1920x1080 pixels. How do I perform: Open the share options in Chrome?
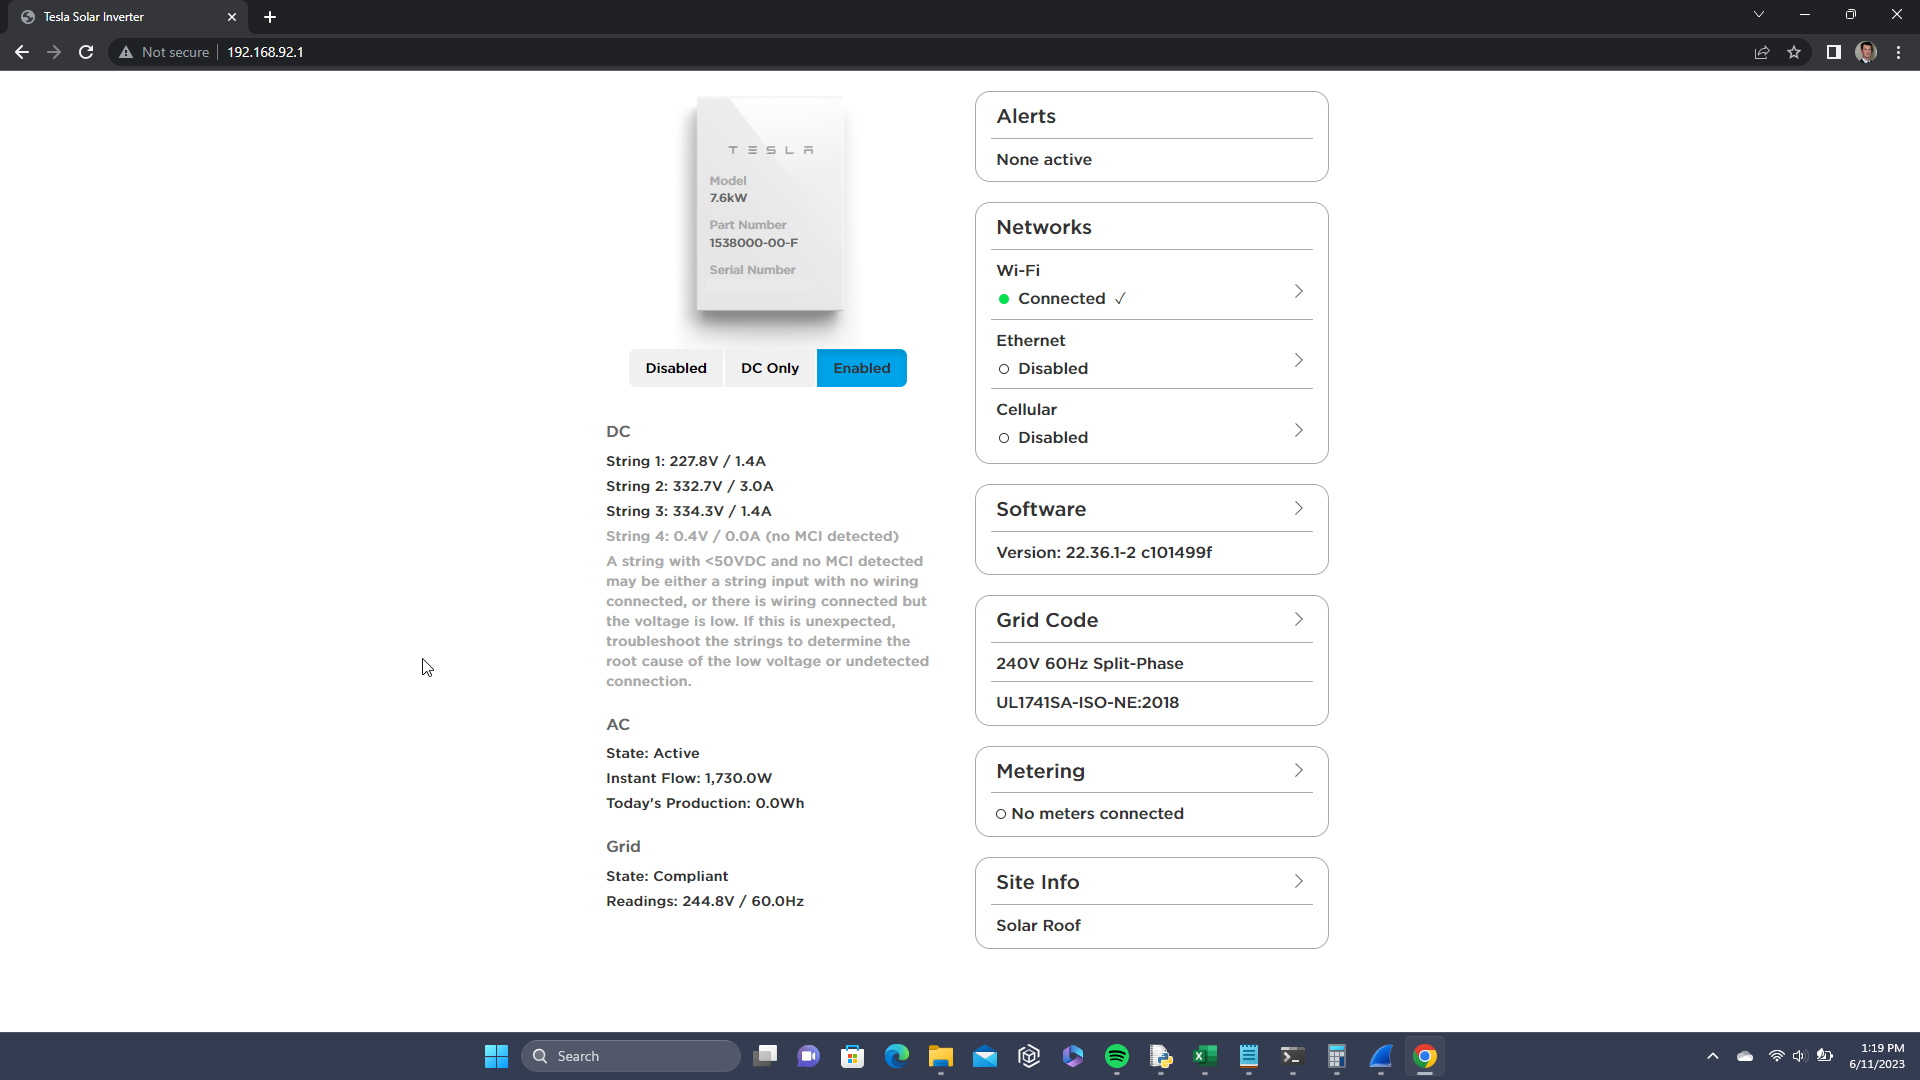pyautogui.click(x=1762, y=52)
